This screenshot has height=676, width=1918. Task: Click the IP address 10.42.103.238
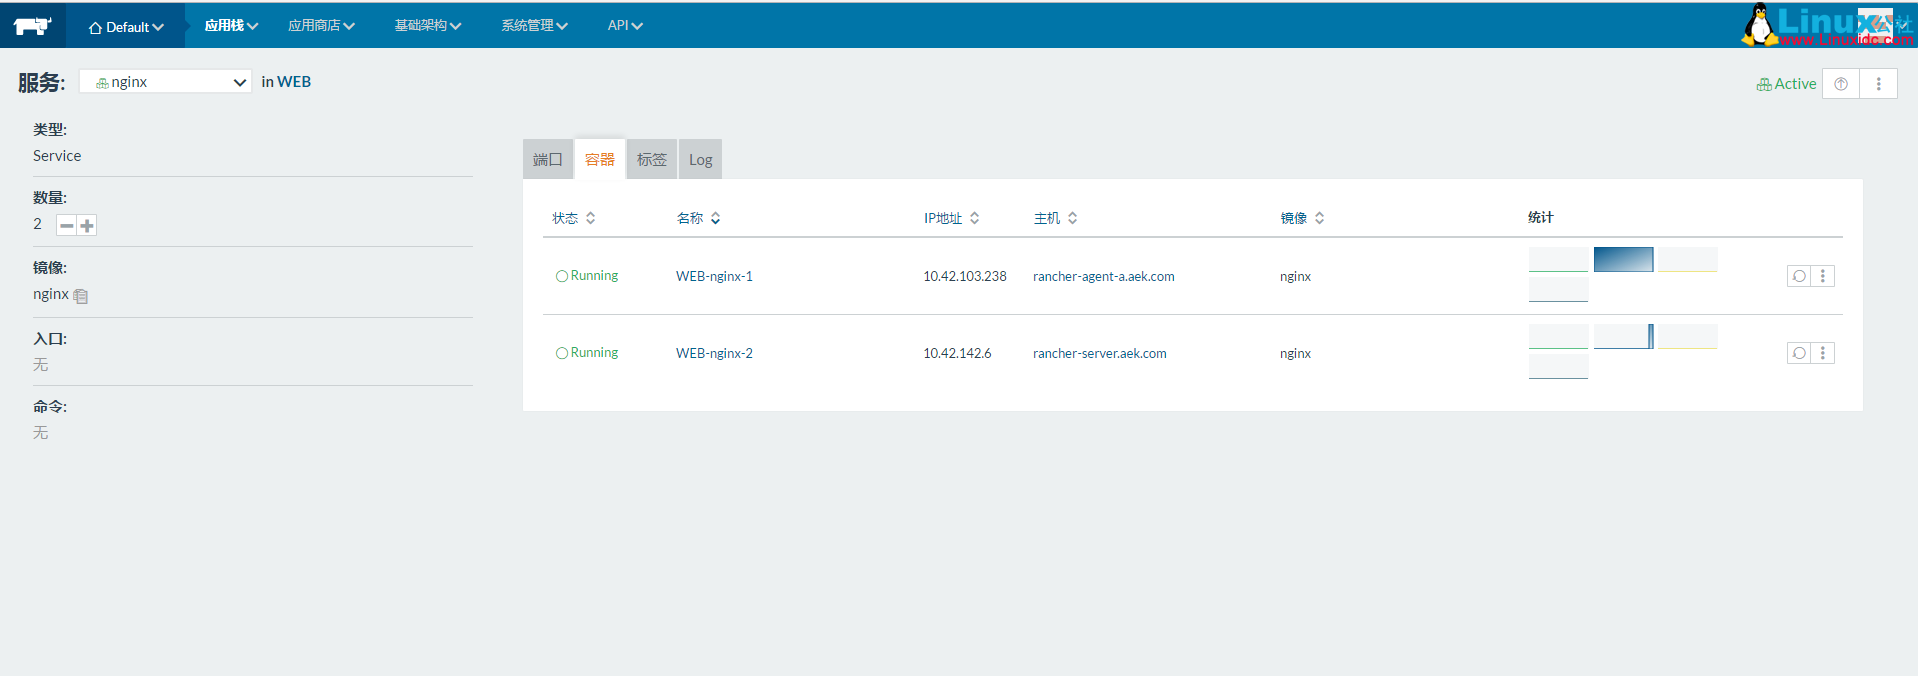[965, 276]
